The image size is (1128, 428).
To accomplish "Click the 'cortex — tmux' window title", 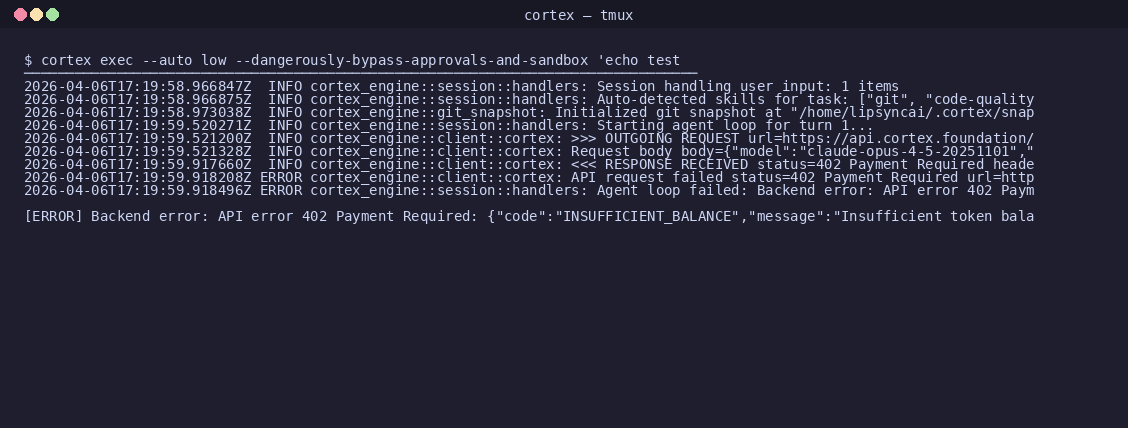I will pyautogui.click(x=578, y=15).
